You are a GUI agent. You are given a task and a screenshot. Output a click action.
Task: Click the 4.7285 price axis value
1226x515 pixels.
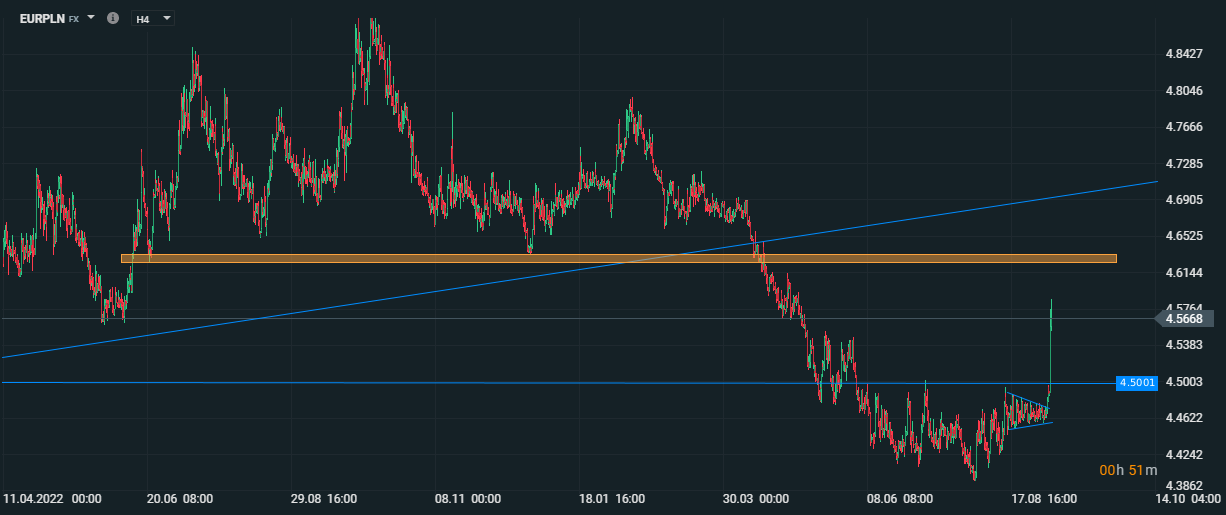pos(1183,163)
